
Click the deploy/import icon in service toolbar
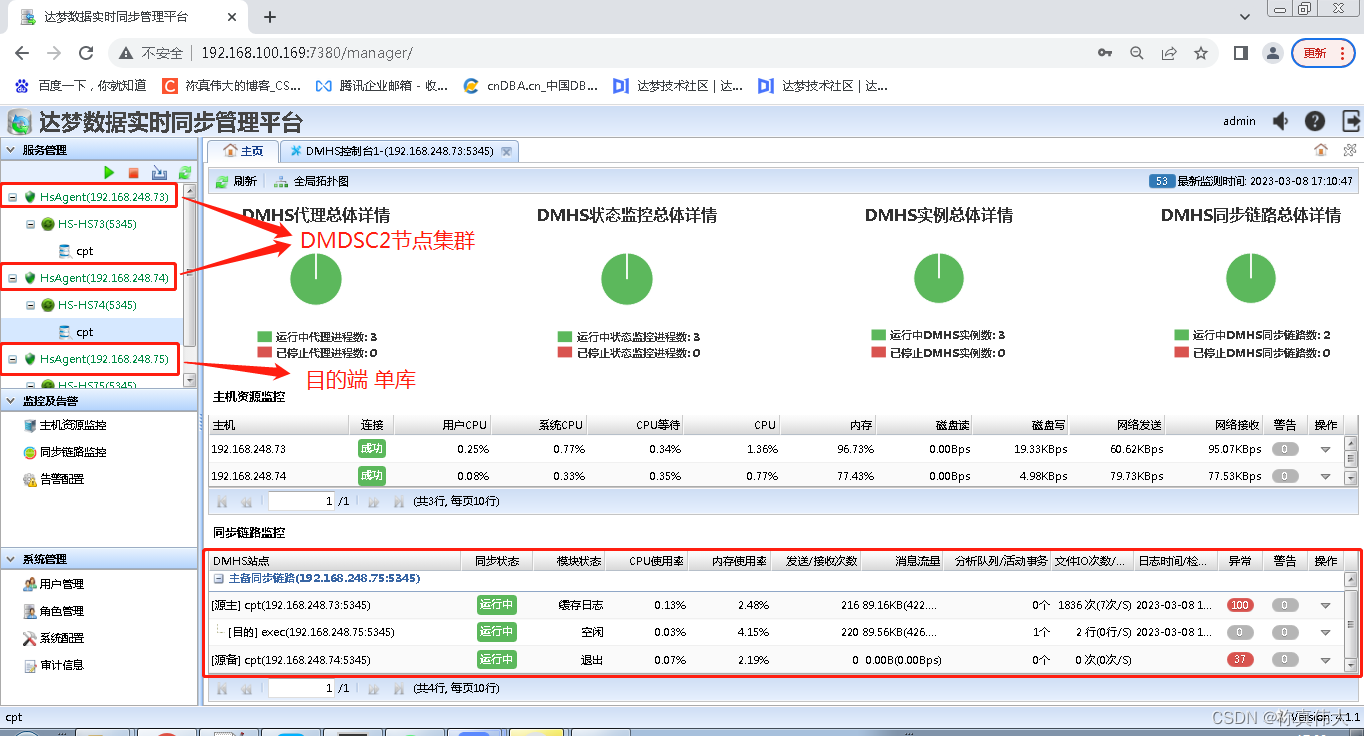click(x=159, y=173)
